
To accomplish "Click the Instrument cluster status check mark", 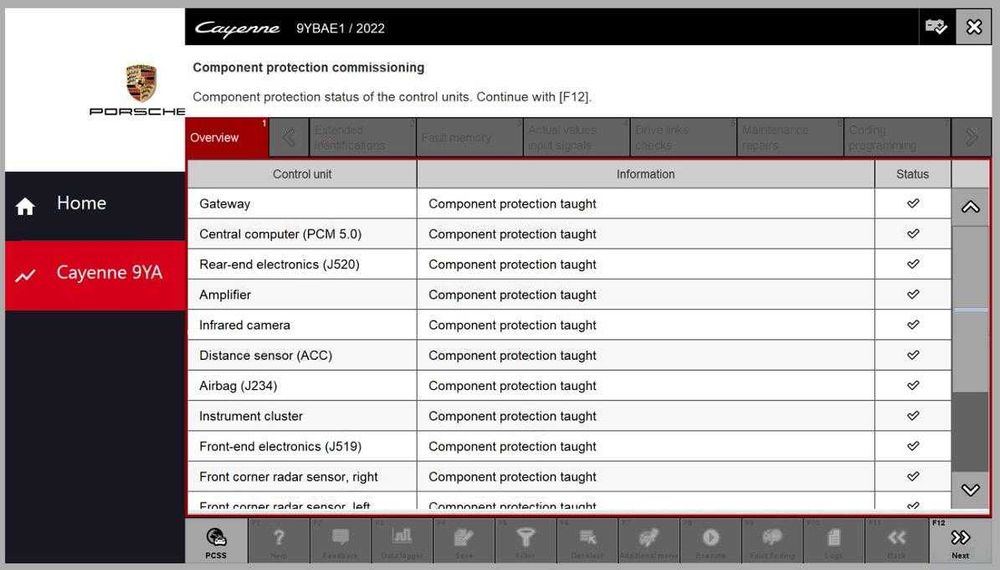I will 913,416.
